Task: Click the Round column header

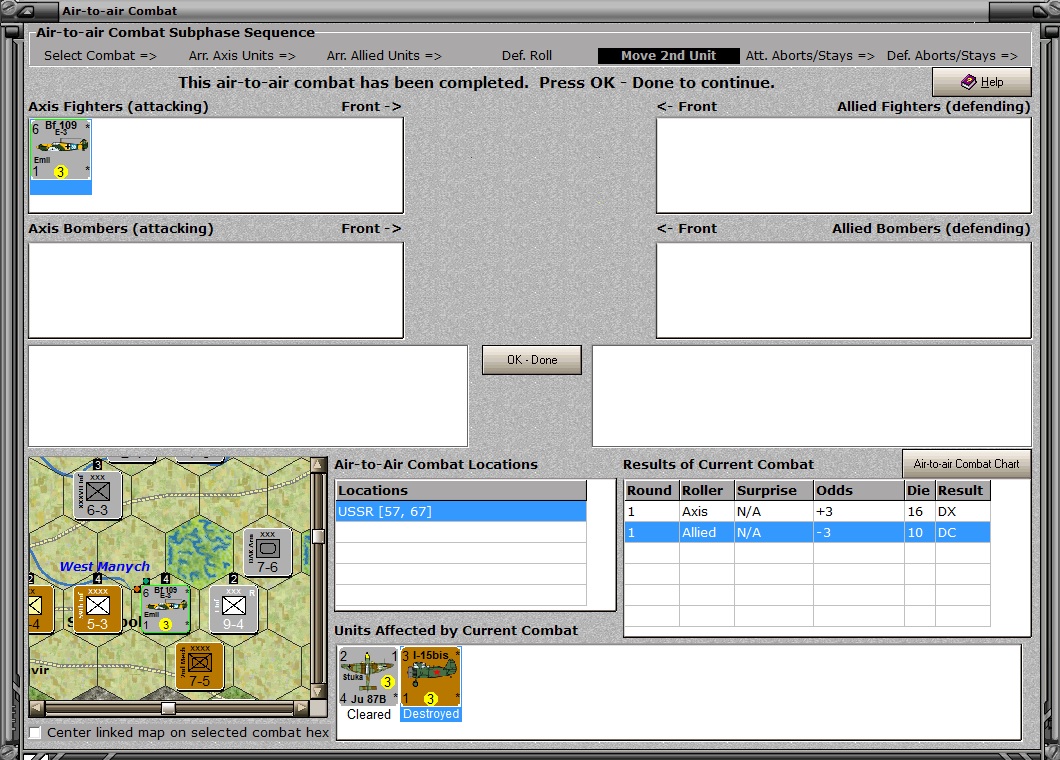Action: click(652, 490)
